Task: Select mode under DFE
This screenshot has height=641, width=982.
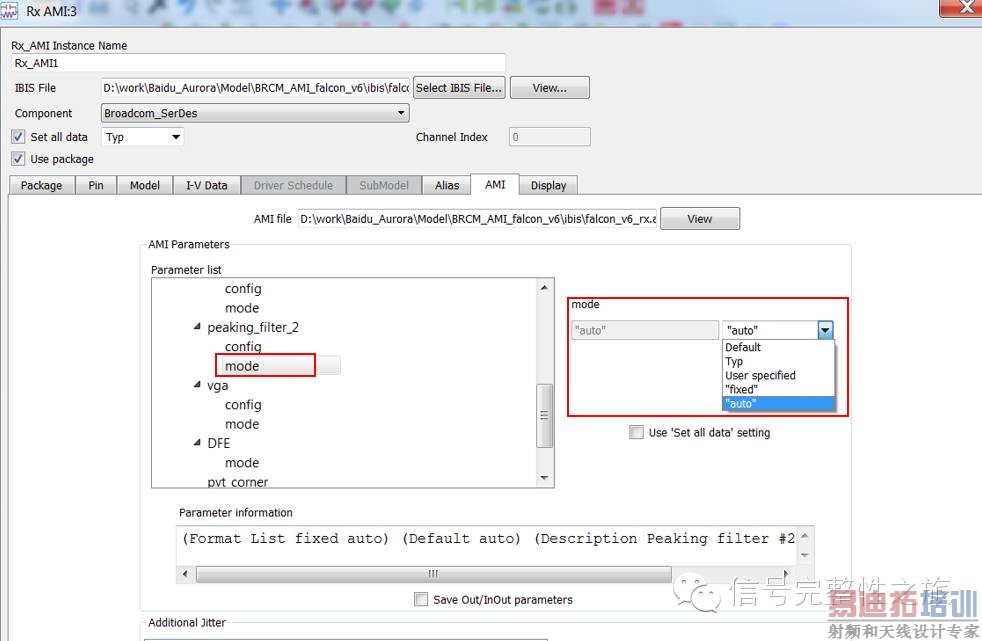Action: pyautogui.click(x=242, y=463)
